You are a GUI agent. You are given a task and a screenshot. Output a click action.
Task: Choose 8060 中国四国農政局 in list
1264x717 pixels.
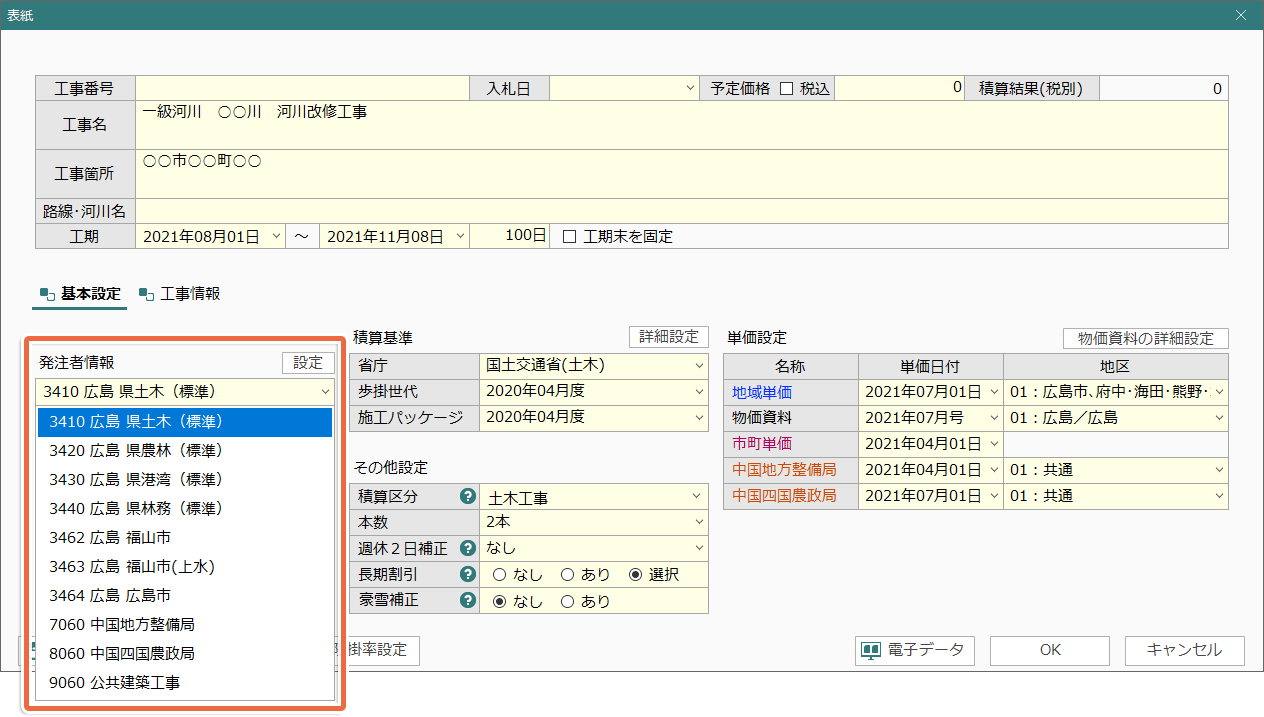click(185, 654)
